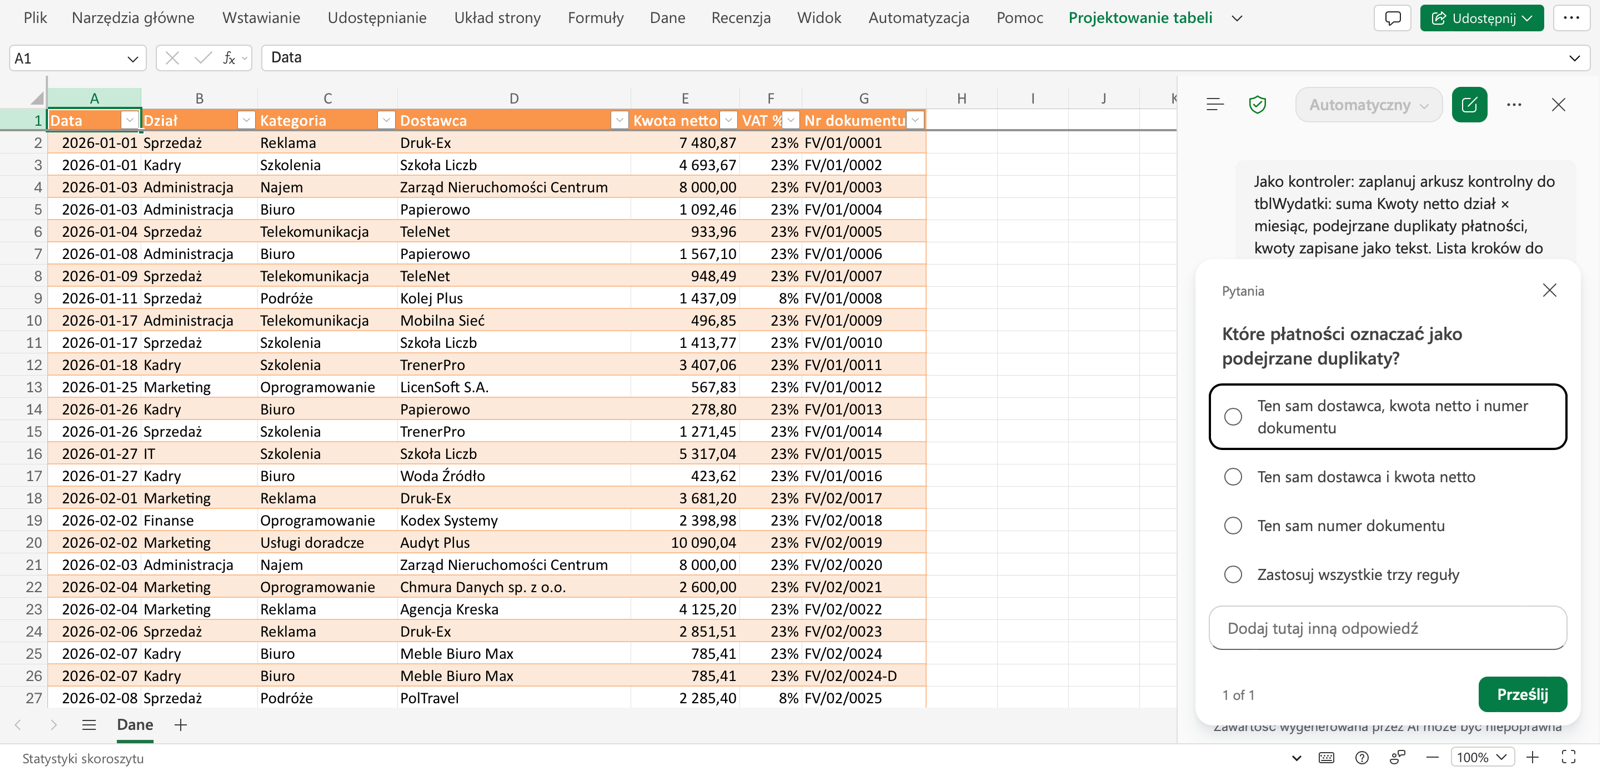Open the all sheets list icon
The height and width of the screenshot is (769, 1600).
coord(89,725)
